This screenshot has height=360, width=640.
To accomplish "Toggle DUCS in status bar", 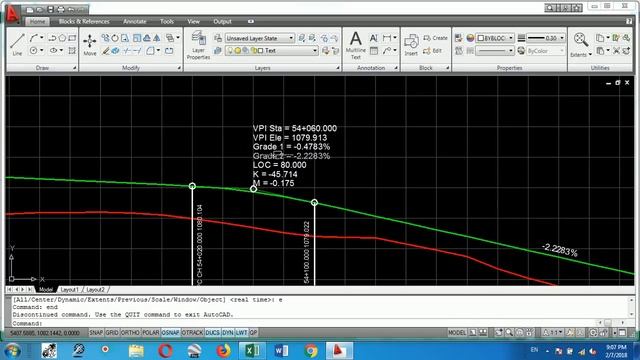I will (213, 333).
